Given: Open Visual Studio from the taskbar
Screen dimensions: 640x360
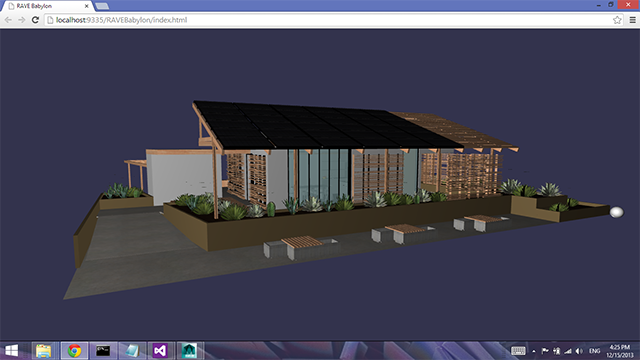Looking at the screenshot, I should [x=160, y=351].
